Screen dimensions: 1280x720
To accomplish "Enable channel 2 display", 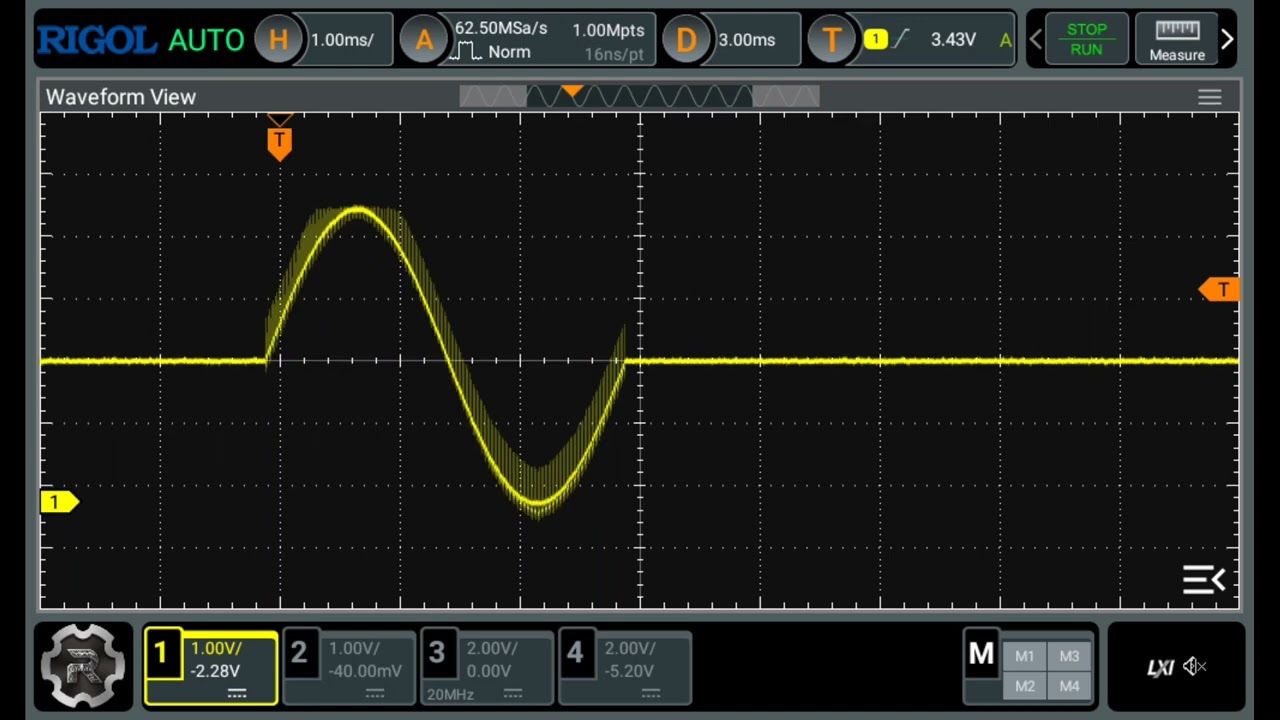I will (348, 665).
